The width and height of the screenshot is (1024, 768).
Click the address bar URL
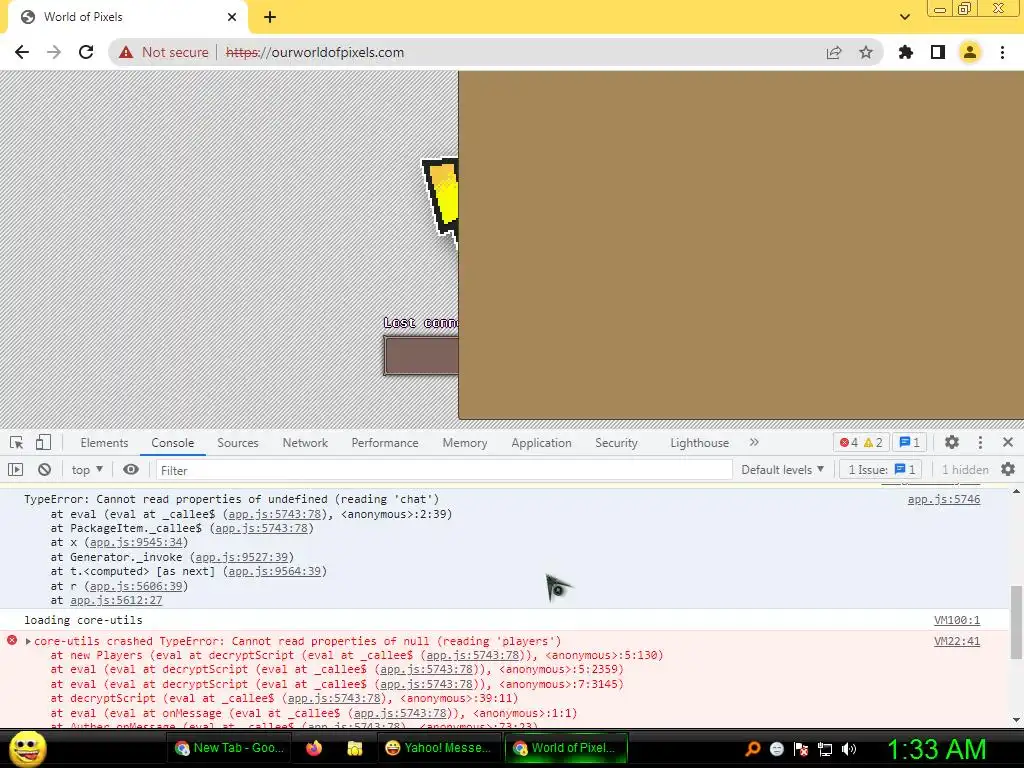click(315, 52)
